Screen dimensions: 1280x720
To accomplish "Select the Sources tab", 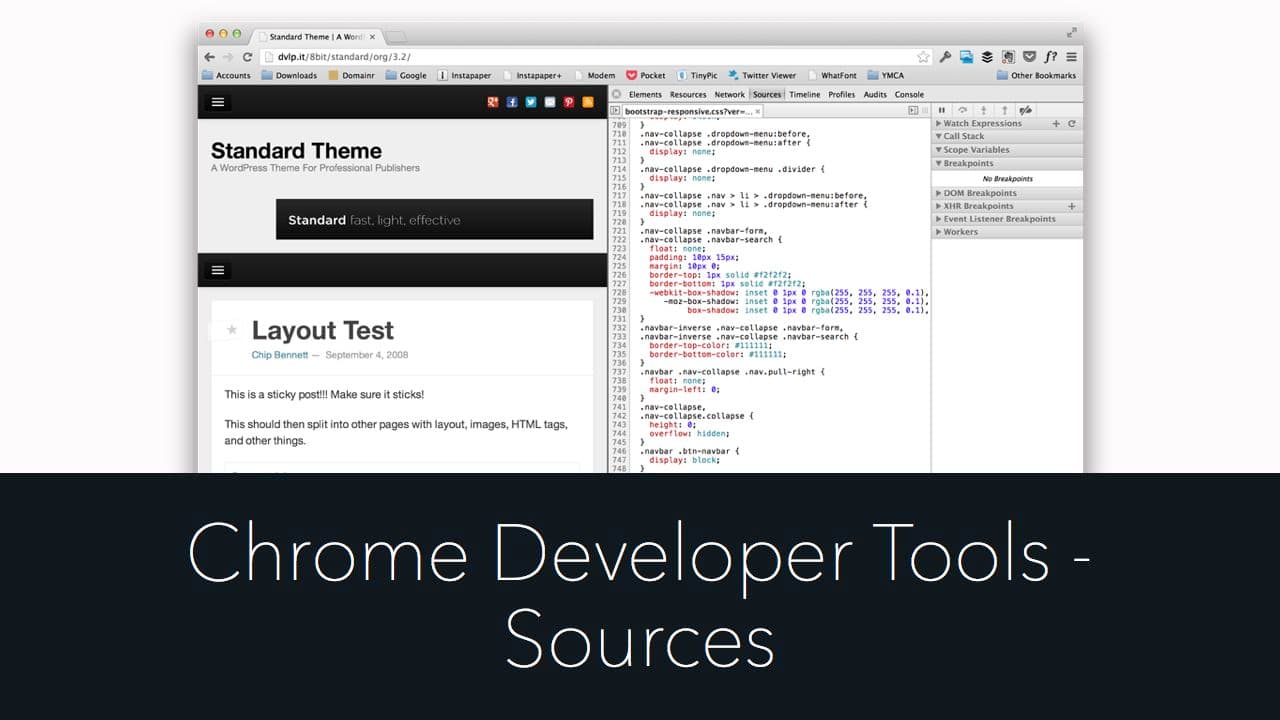I will [x=767, y=95].
